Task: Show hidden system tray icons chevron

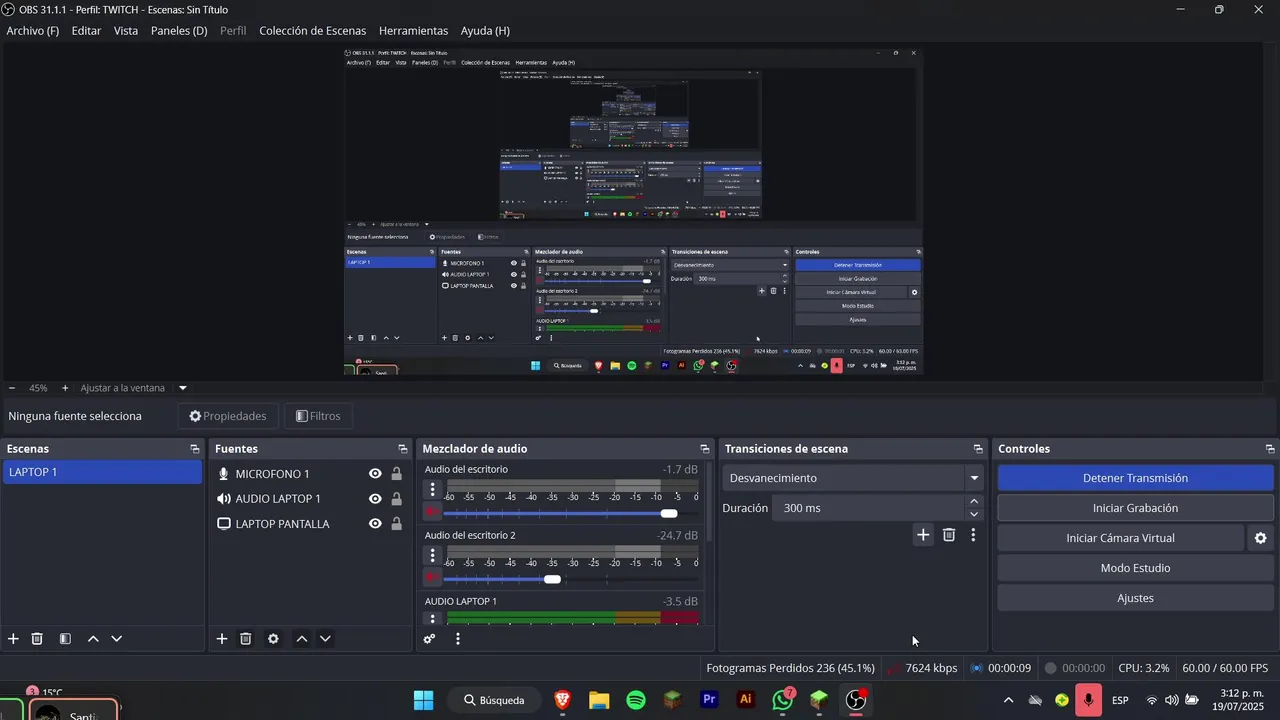Action: 1008,700
